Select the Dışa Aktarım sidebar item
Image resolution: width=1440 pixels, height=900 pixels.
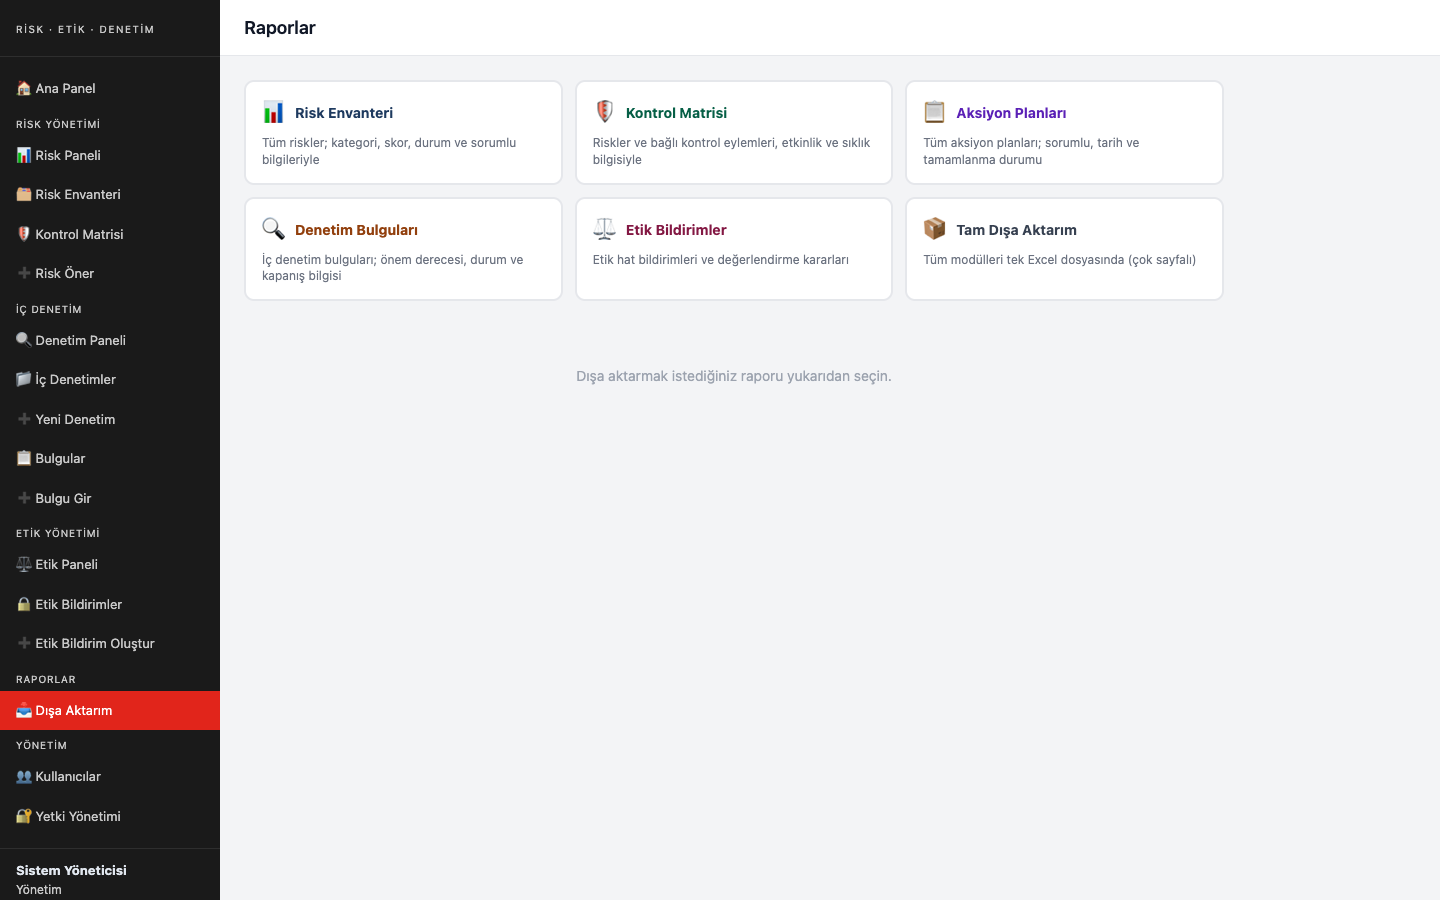(x=73, y=710)
